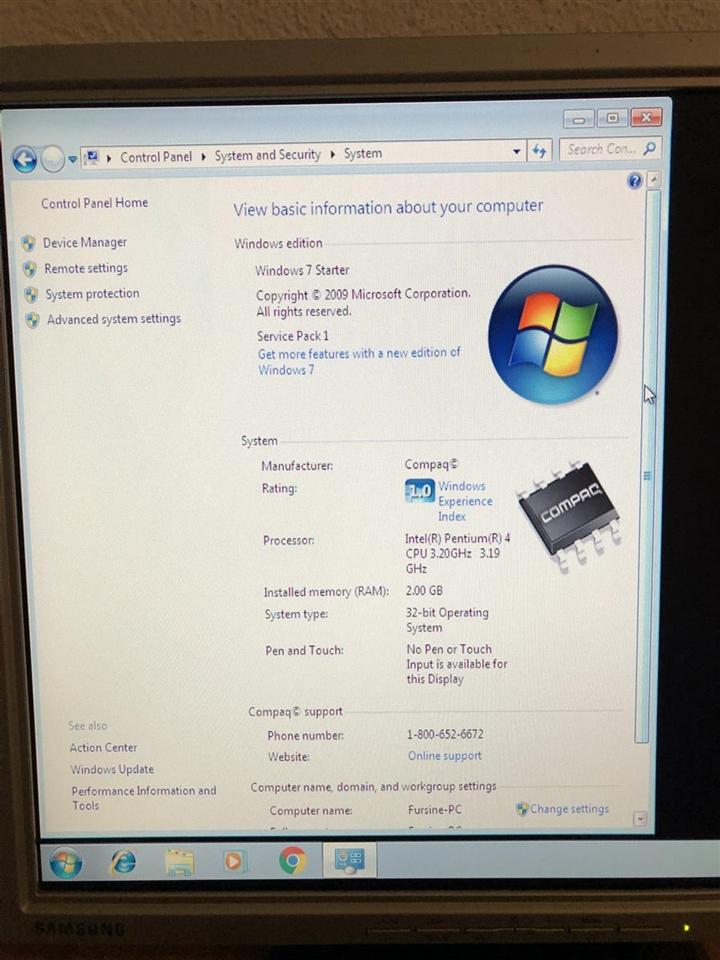
Task: Open Performance Information and Tools link
Action: (144, 798)
